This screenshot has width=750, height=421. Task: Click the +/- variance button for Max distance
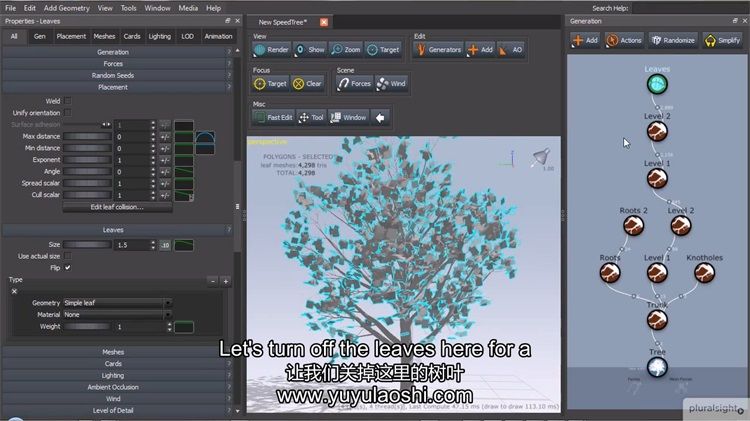165,137
